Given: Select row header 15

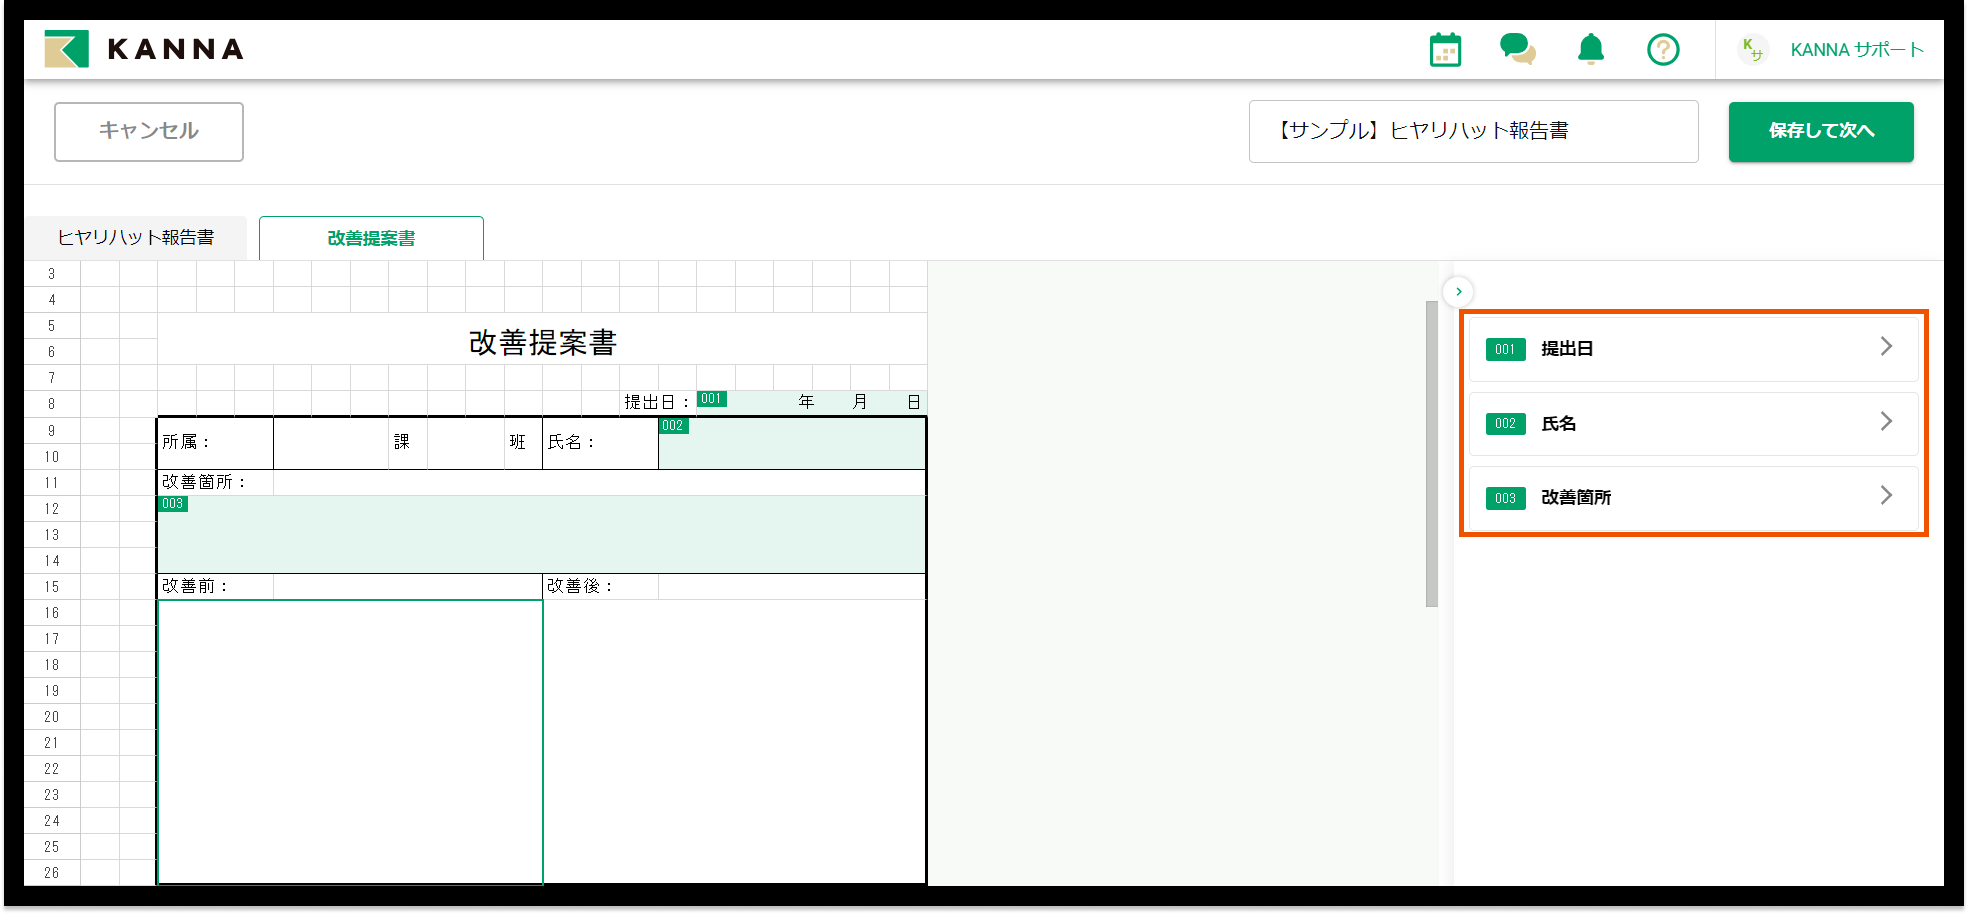Looking at the screenshot, I should [x=52, y=586].
